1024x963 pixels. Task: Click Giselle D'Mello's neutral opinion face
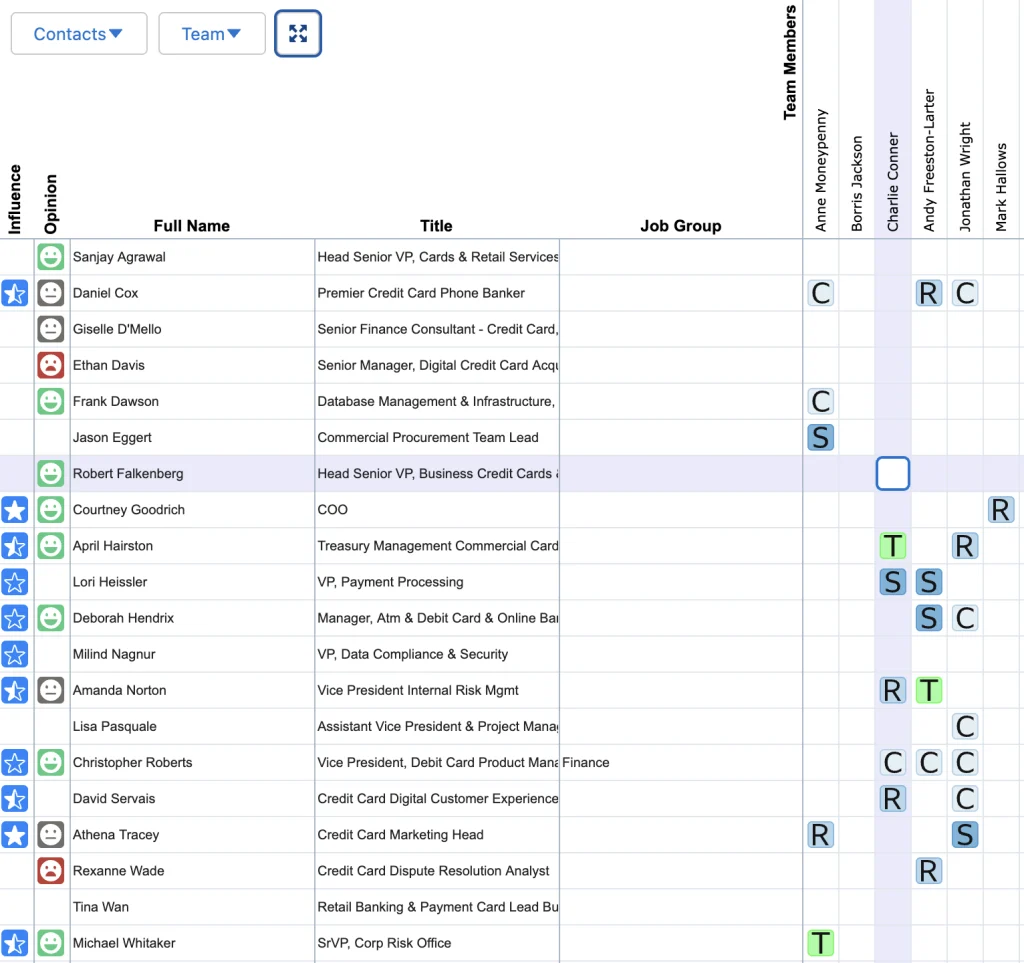coord(51,329)
